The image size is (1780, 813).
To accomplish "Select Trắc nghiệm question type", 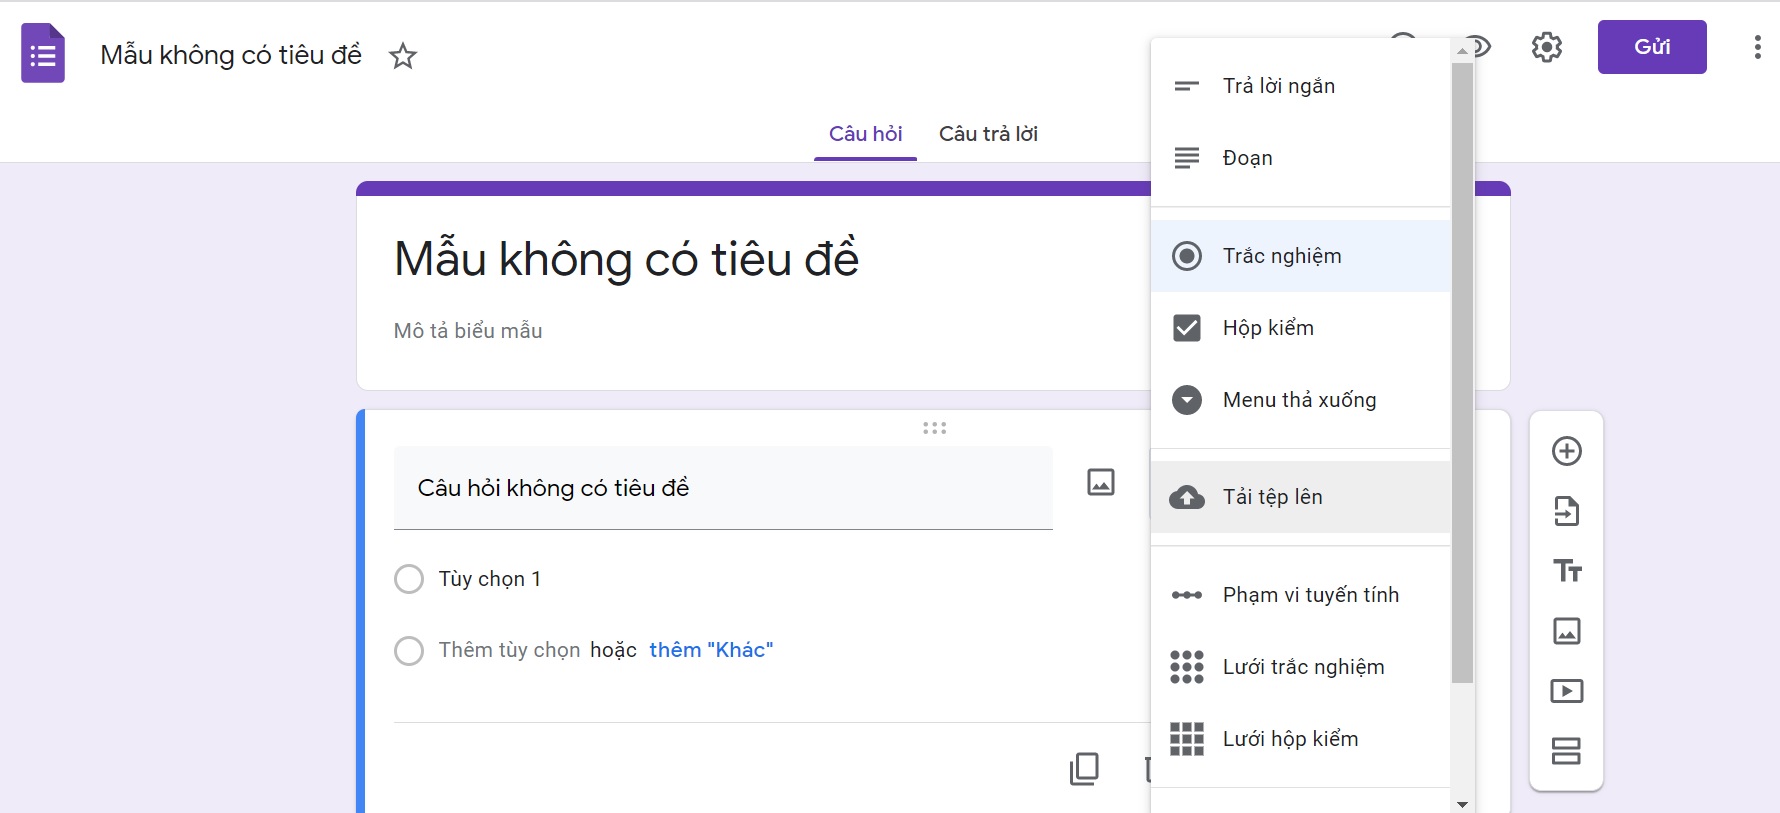I will [1300, 256].
